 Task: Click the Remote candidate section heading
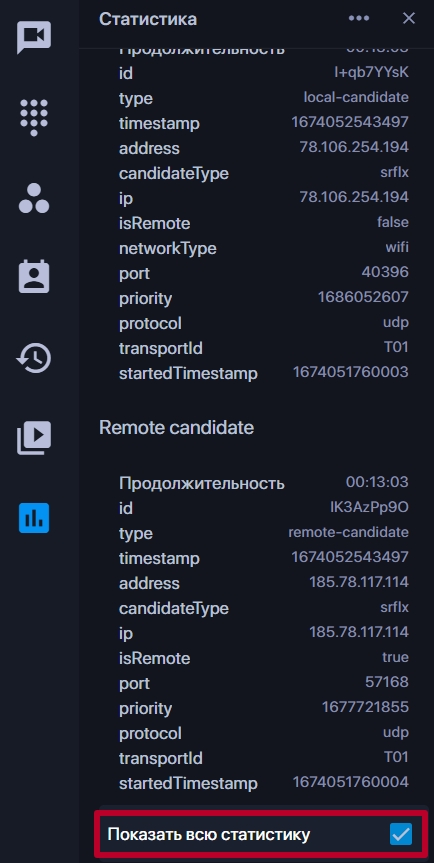pos(177,428)
